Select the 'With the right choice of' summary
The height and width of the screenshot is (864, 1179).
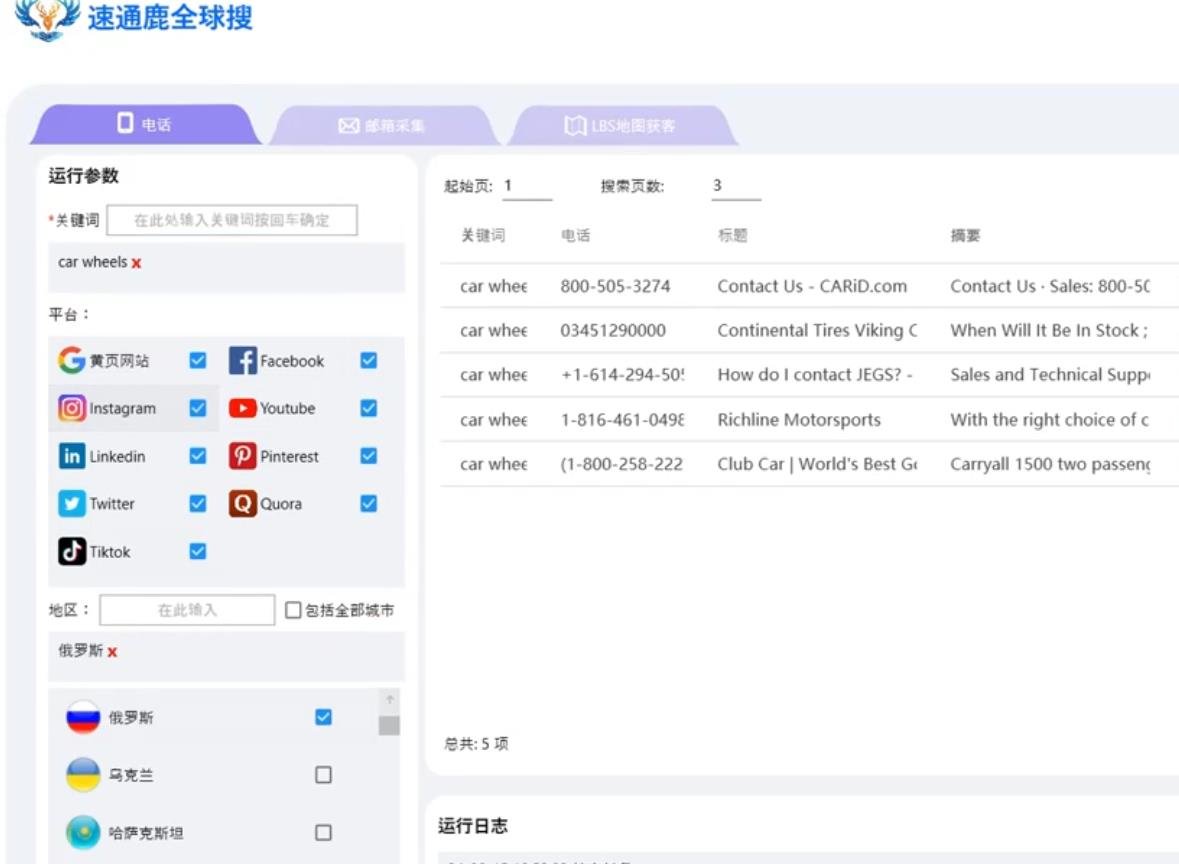(1049, 420)
